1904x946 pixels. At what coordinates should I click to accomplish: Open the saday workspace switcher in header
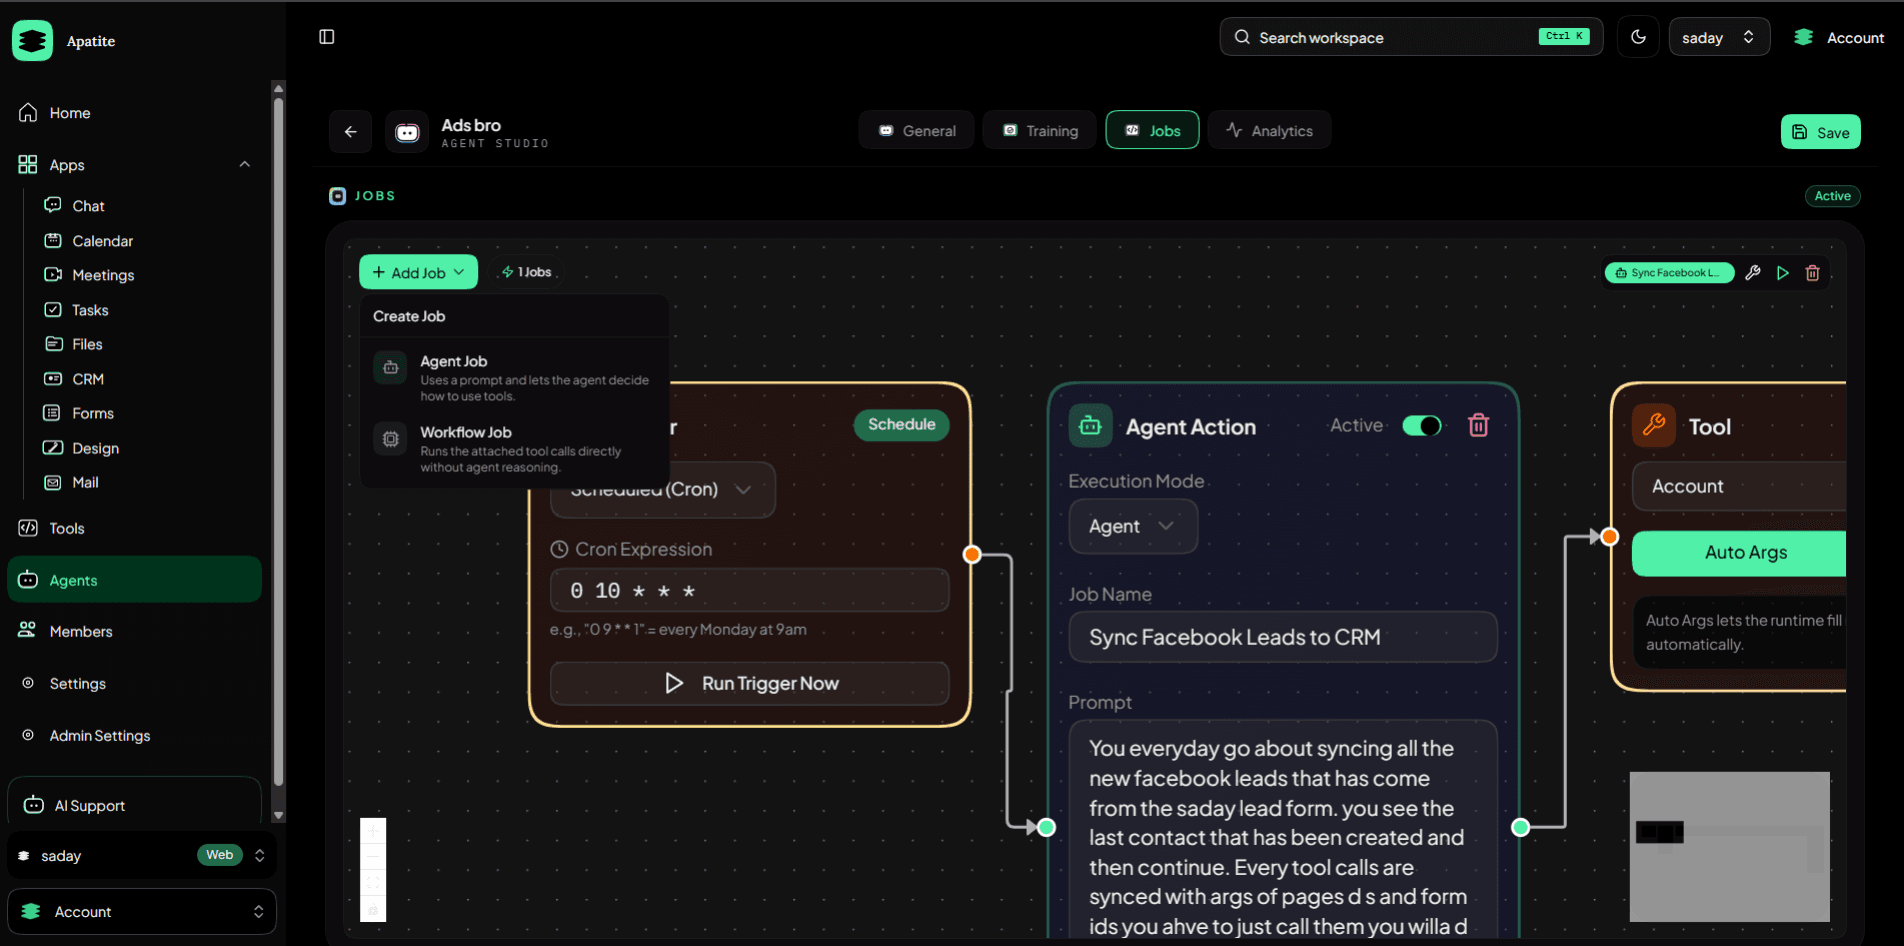tap(1719, 37)
